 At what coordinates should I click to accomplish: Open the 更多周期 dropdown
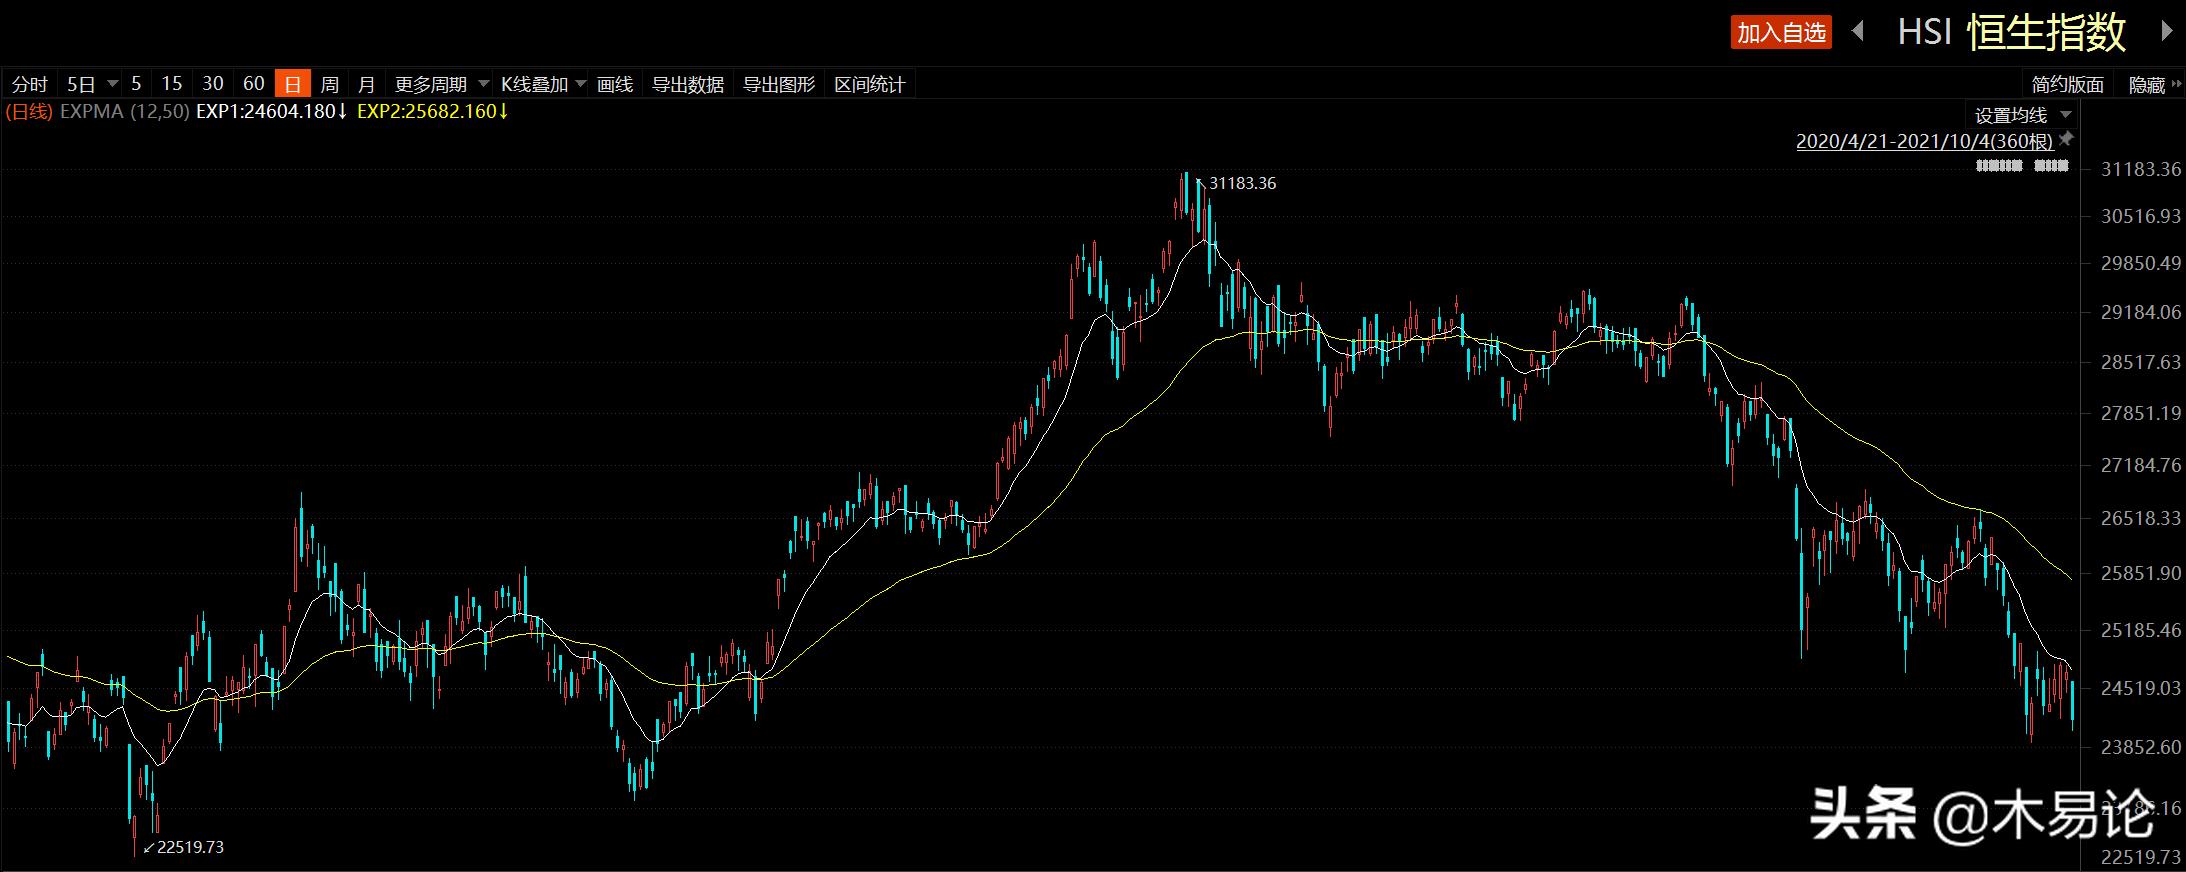pos(441,84)
